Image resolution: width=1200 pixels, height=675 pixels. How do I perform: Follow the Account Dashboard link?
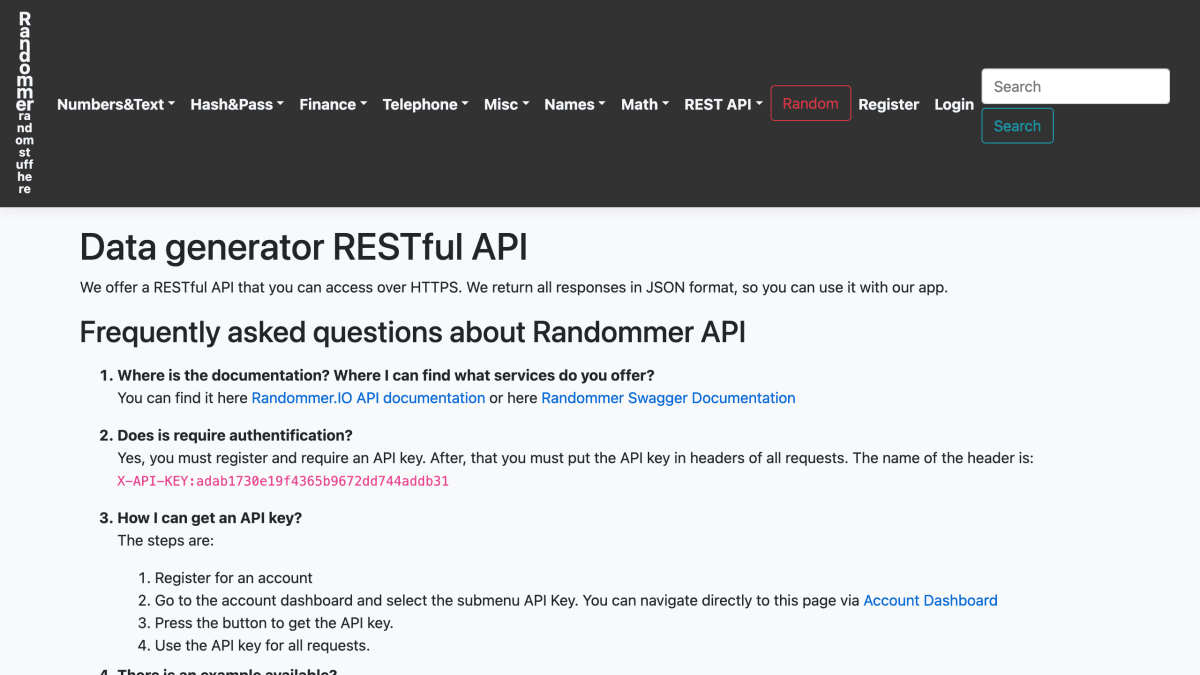click(930, 600)
